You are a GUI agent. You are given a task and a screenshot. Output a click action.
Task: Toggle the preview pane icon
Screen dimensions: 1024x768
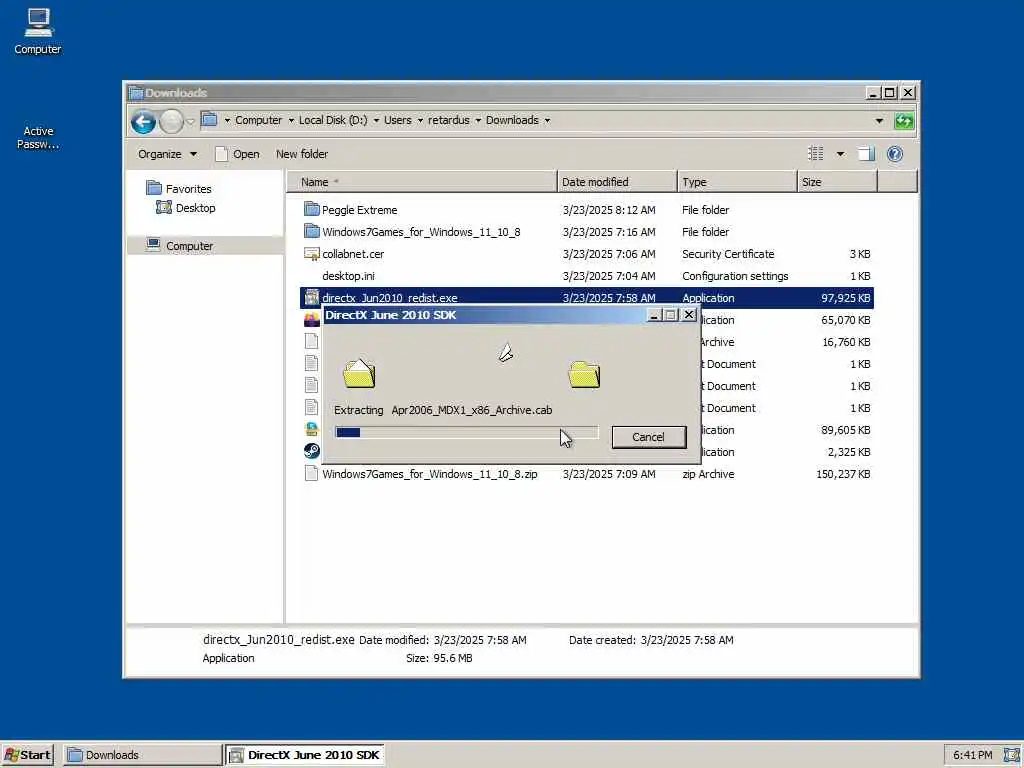click(867, 154)
